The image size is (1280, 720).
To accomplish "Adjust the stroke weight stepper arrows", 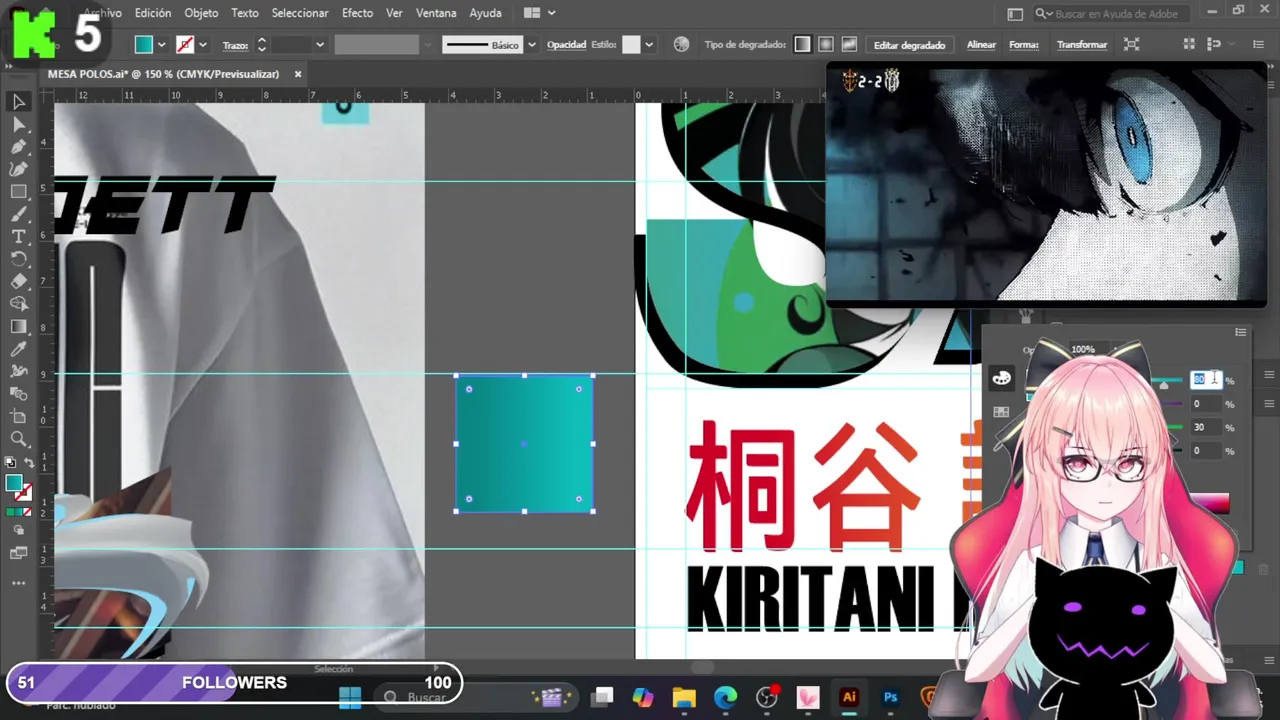I will coord(262,45).
